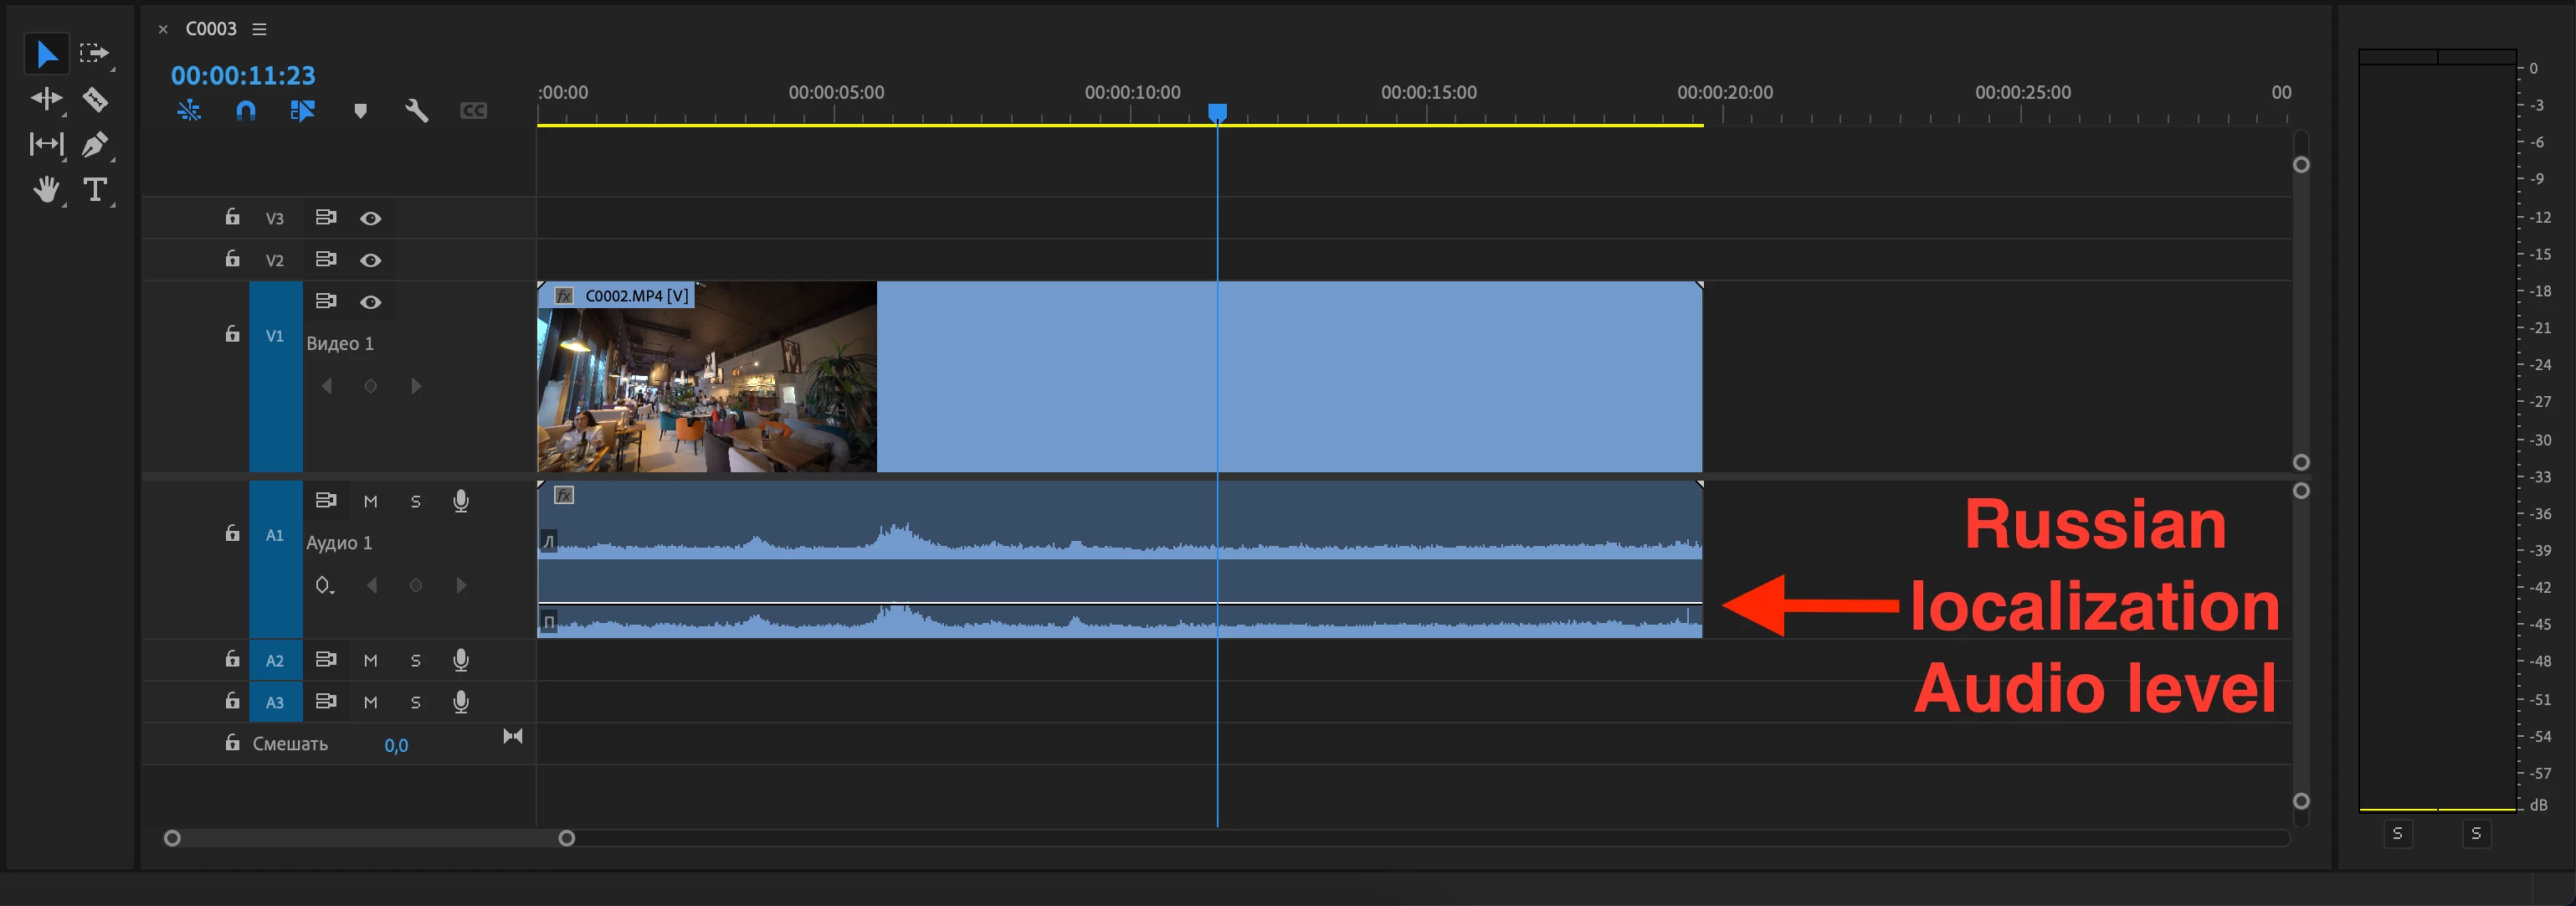Viewport: 2576px width, 906px height.
Task: Toggle snap in timeline magnet
Action: click(x=245, y=111)
